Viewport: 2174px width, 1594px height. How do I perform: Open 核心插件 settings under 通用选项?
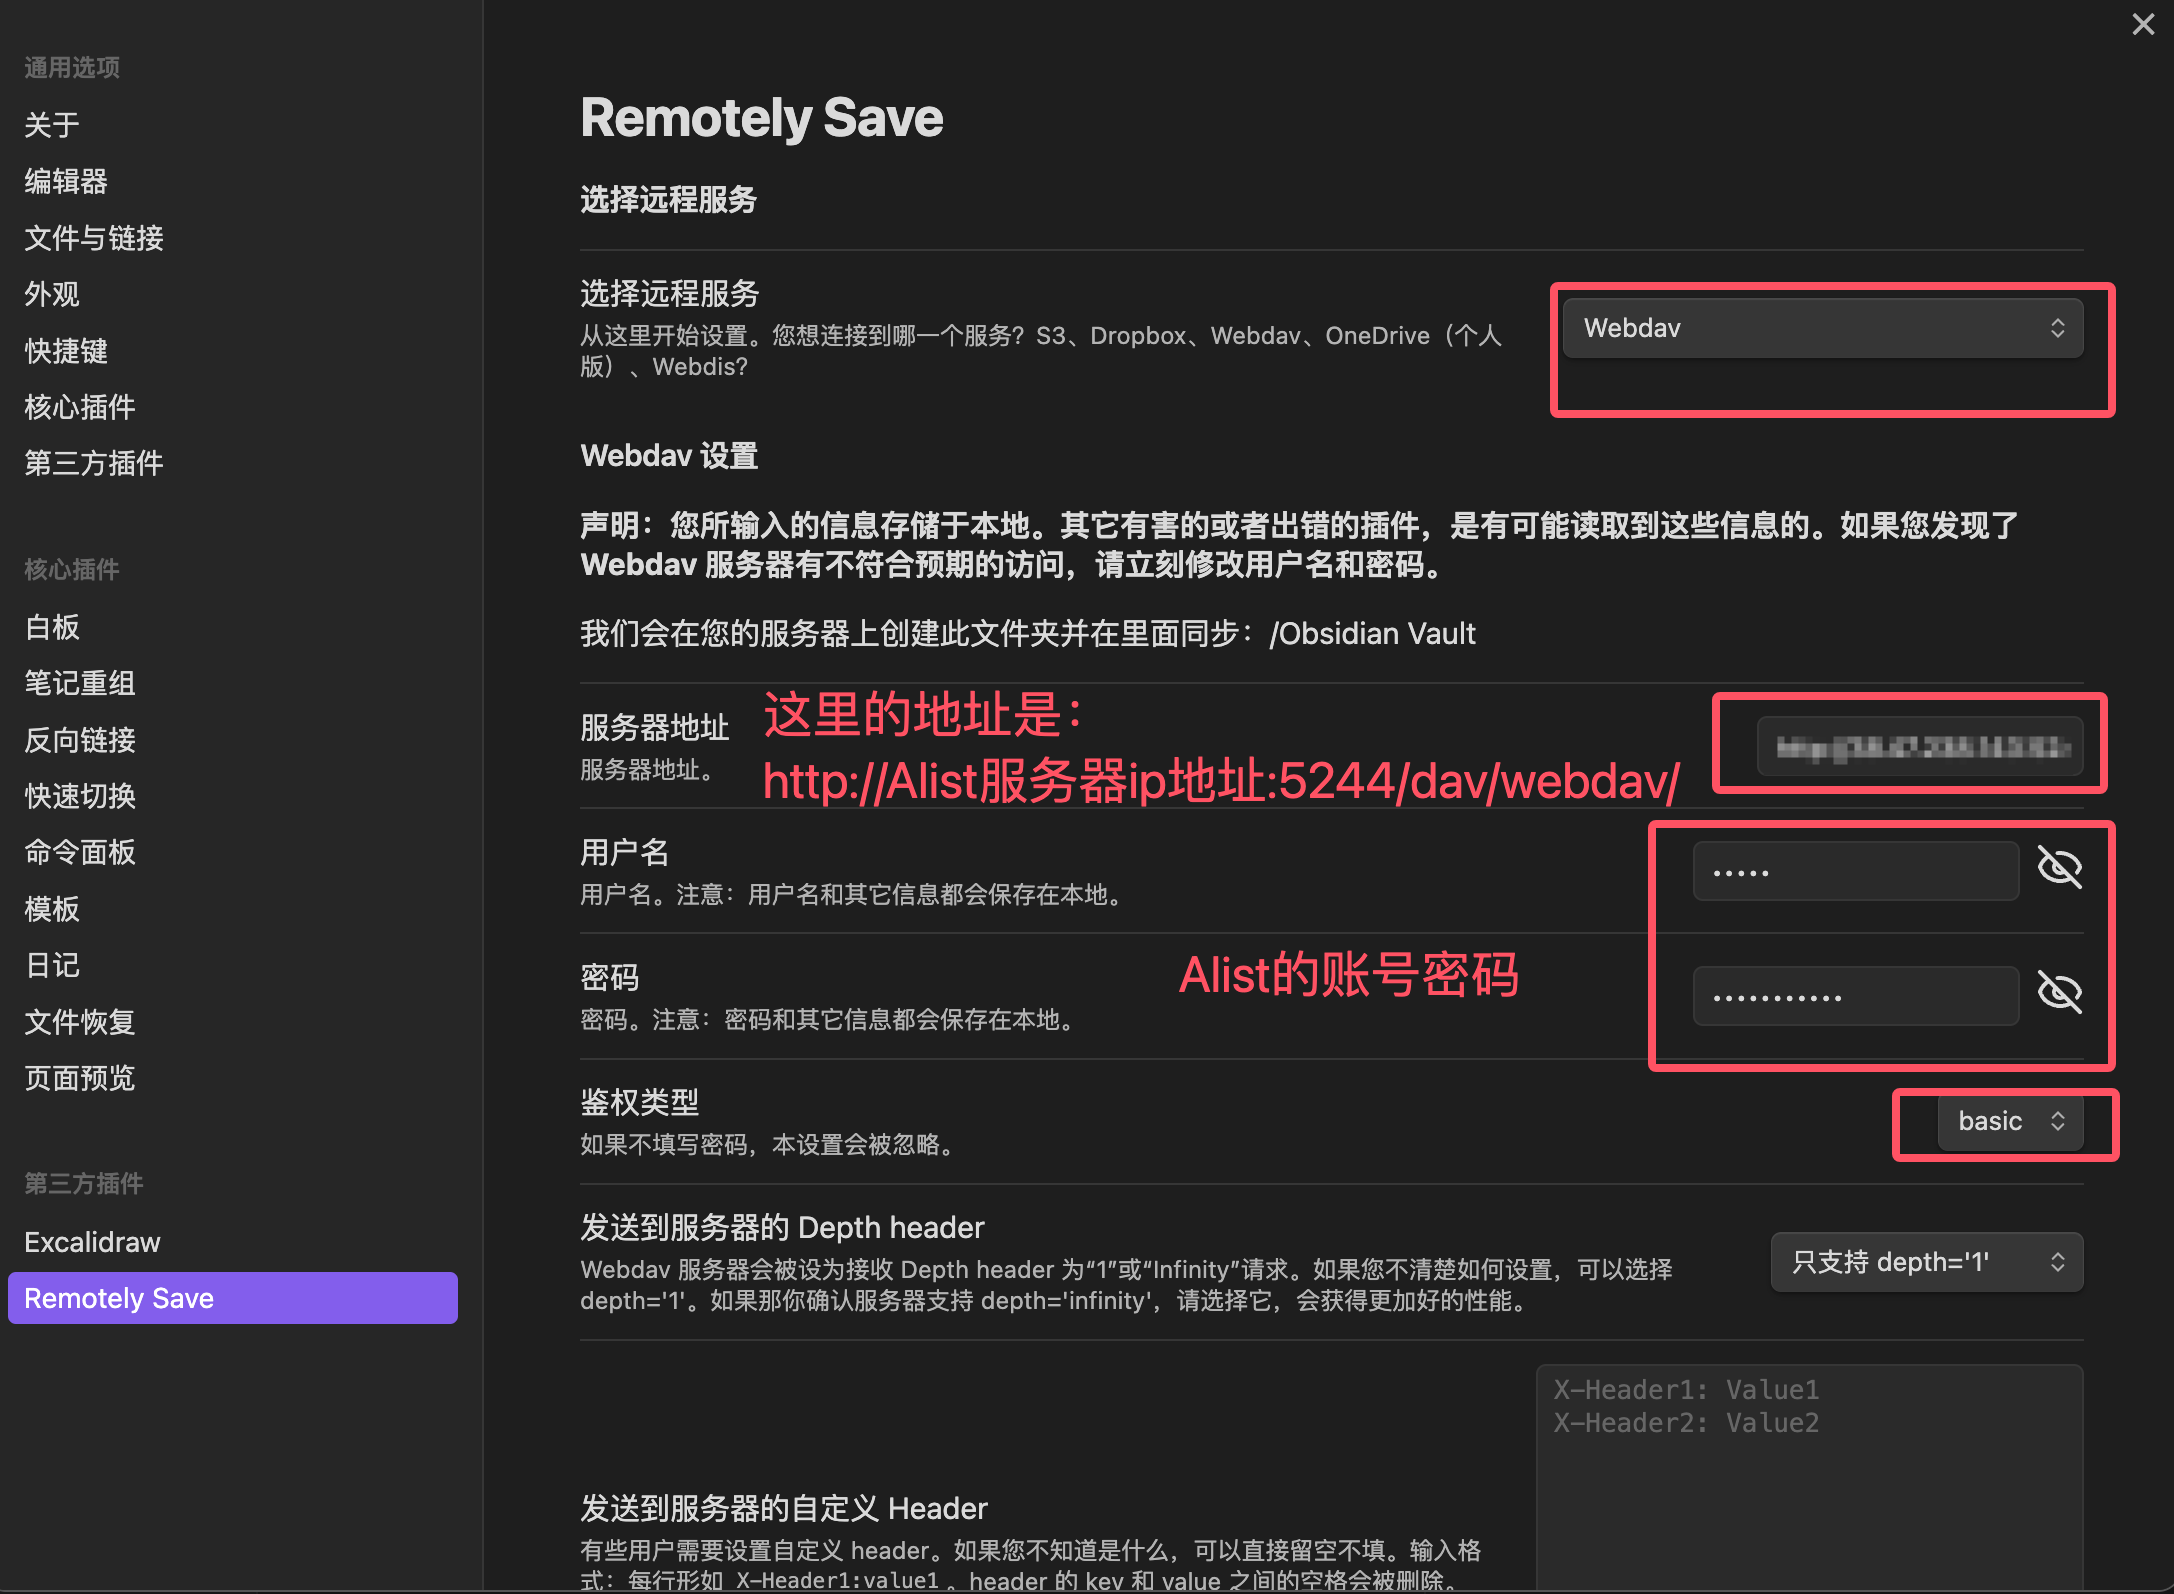click(x=232, y=407)
